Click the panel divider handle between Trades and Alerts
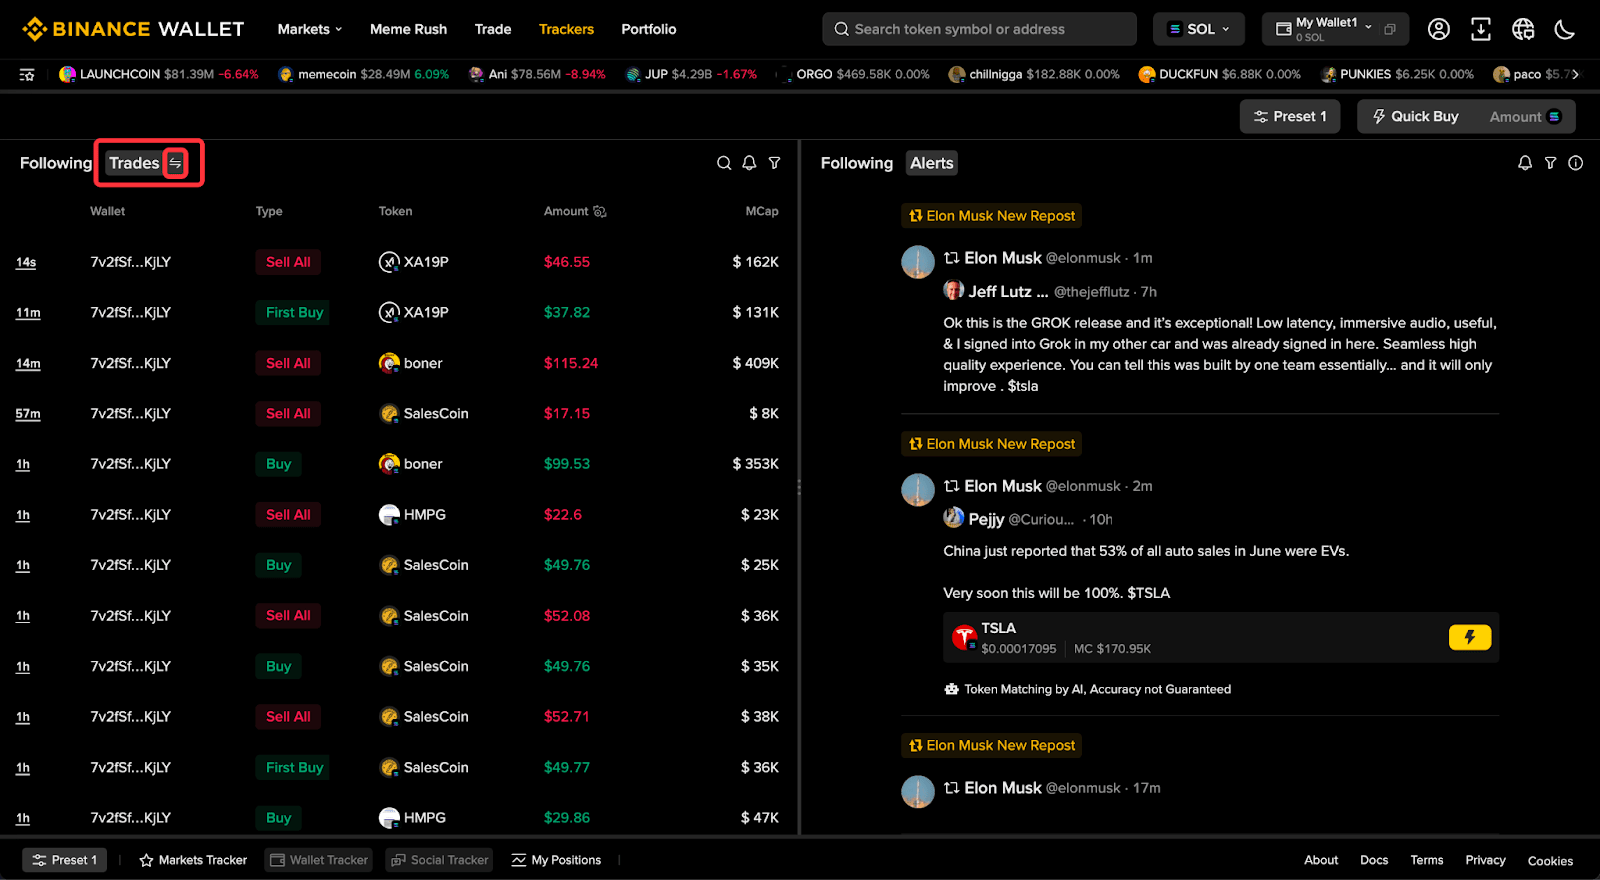This screenshot has height=880, width=1600. (799, 487)
